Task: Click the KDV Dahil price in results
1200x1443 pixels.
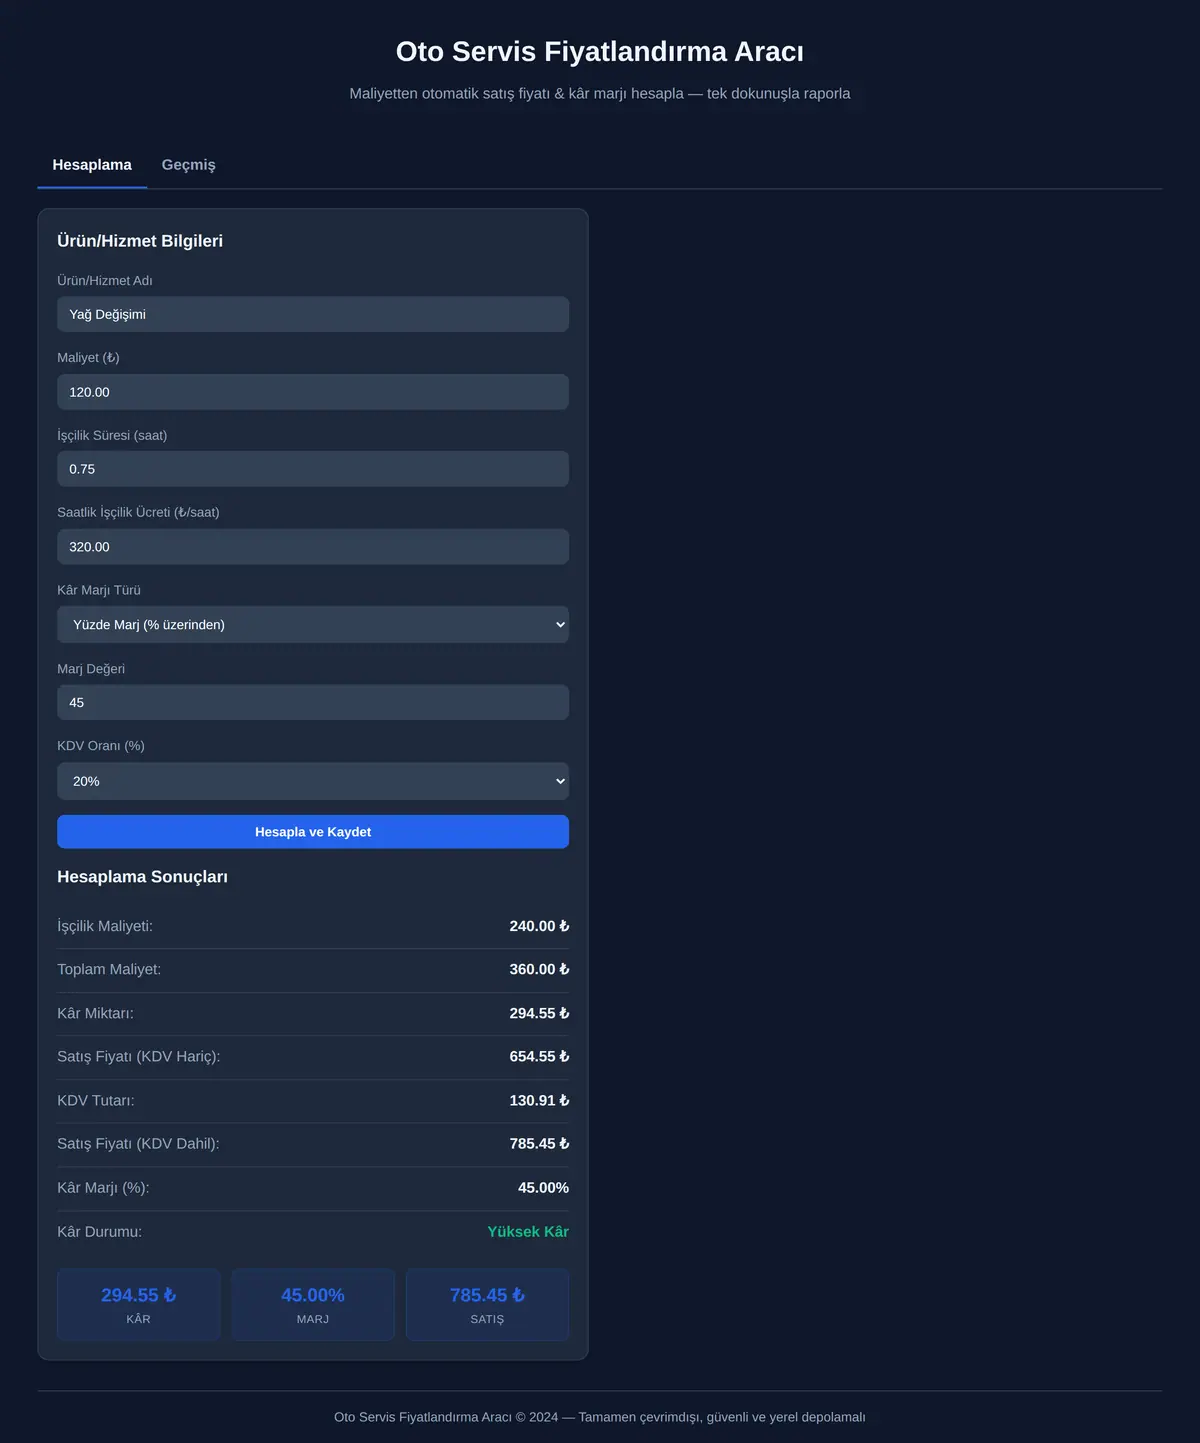Action: point(539,1143)
